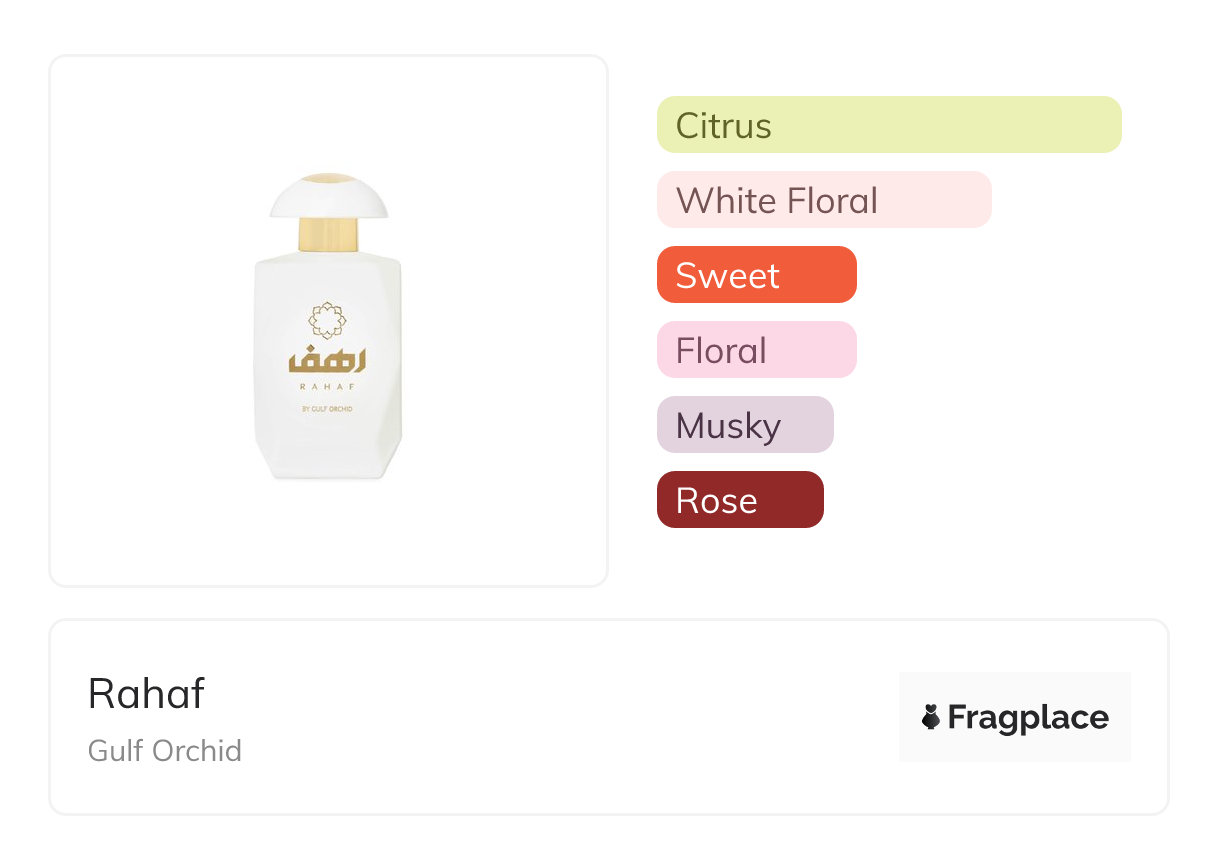This screenshot has width=1218, height=864.
Task: Click the gold Arabic calligraphy on the bottle
Action: click(327, 360)
